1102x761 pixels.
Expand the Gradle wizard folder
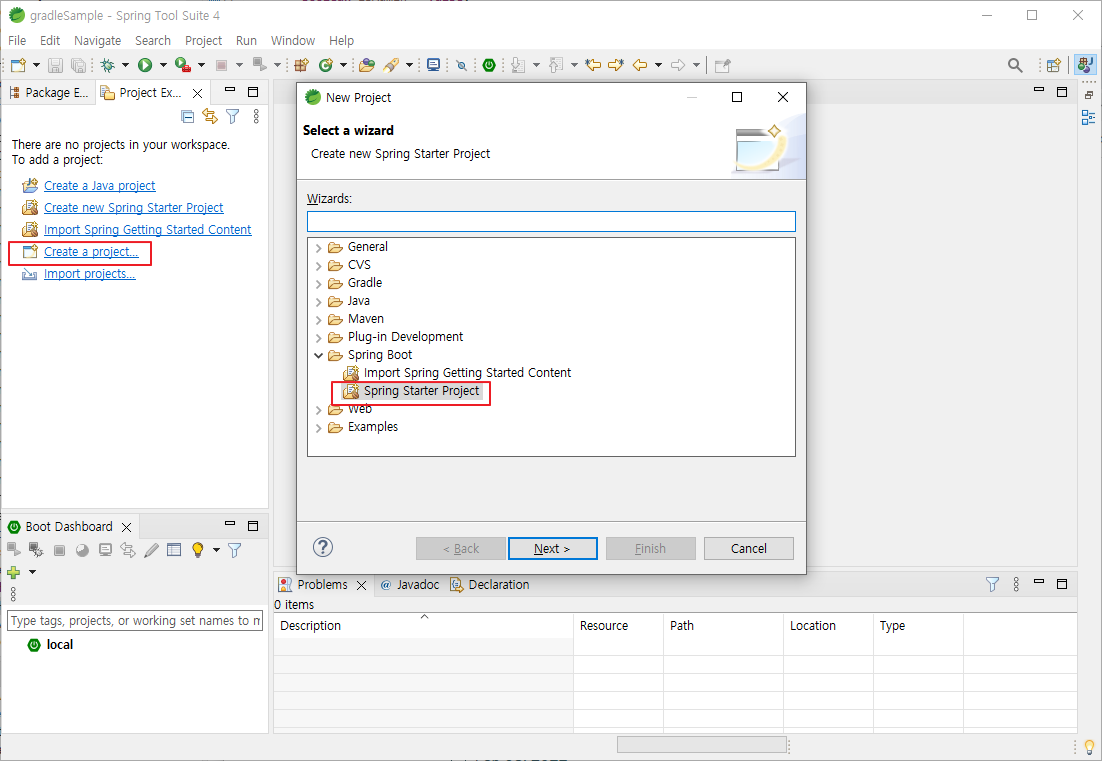coord(318,283)
